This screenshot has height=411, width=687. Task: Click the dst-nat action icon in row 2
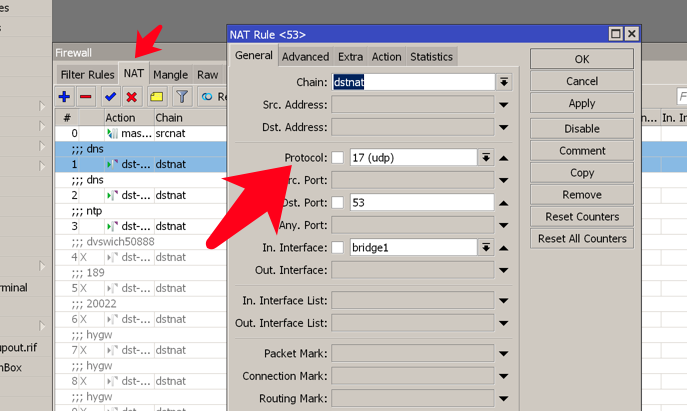pyautogui.click(x=113, y=195)
